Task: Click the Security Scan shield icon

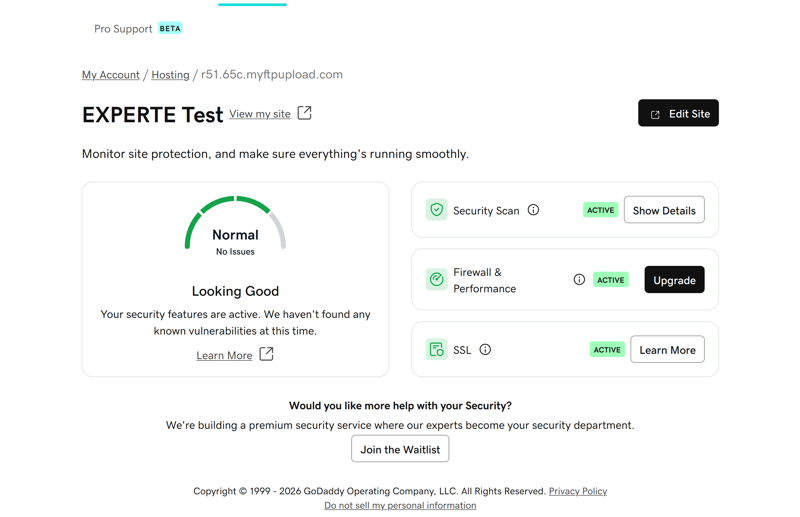Action: point(436,210)
